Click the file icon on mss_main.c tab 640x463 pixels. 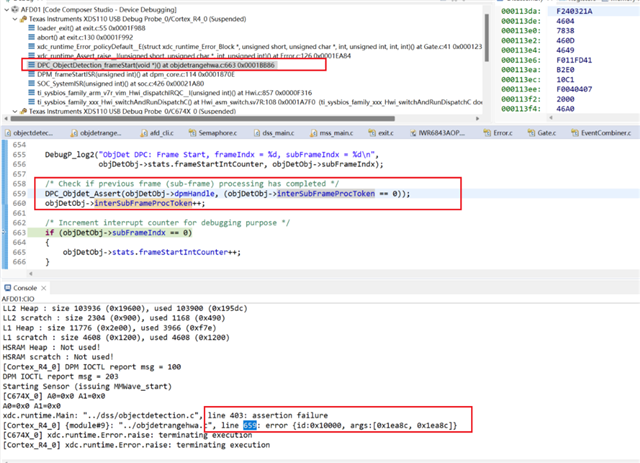point(313,133)
